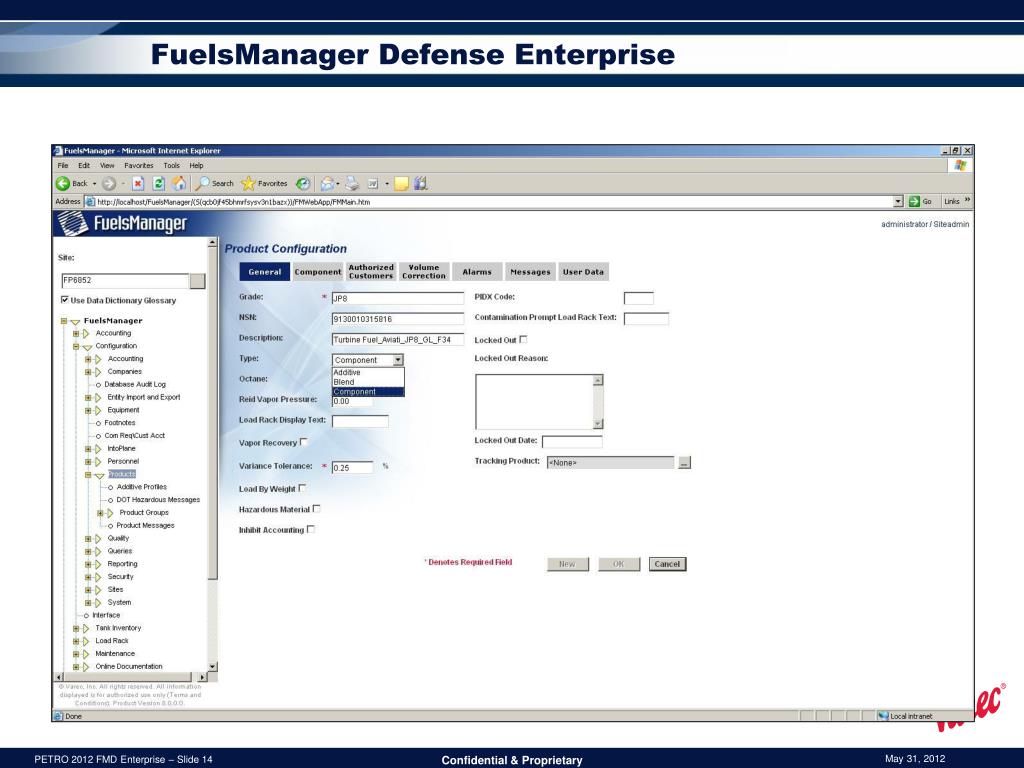Image resolution: width=1024 pixels, height=768 pixels.
Task: Open the Messages tab
Action: tap(530, 272)
